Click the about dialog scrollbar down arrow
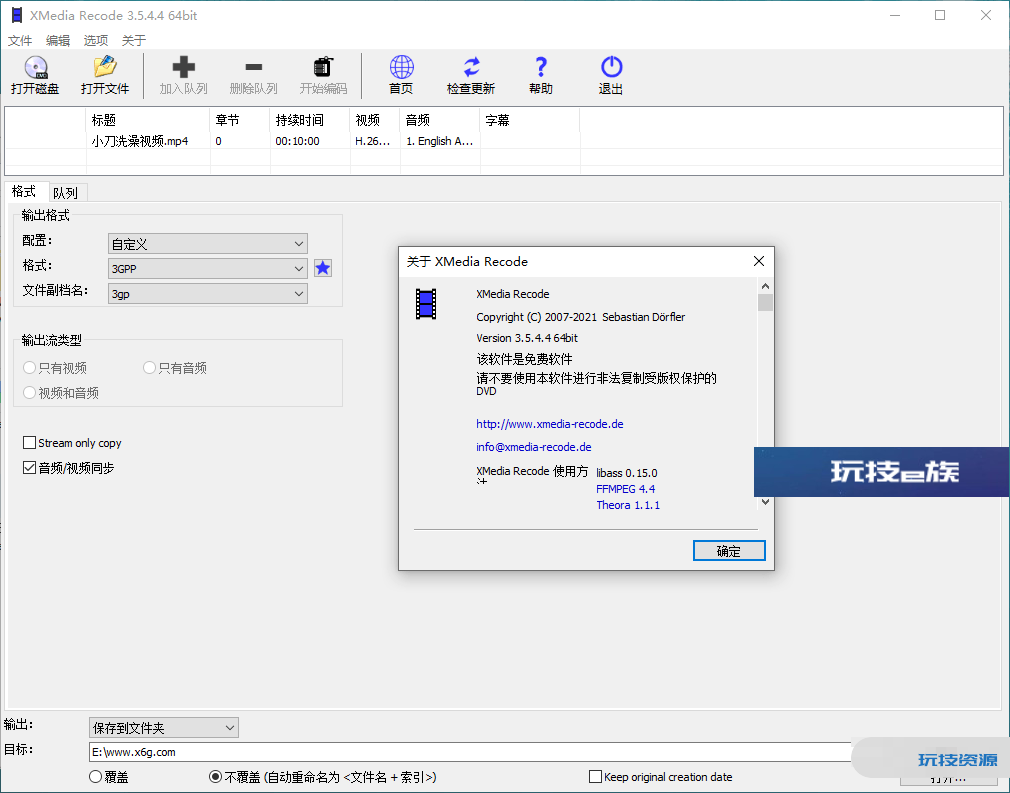Image resolution: width=1010 pixels, height=793 pixels. click(x=765, y=502)
